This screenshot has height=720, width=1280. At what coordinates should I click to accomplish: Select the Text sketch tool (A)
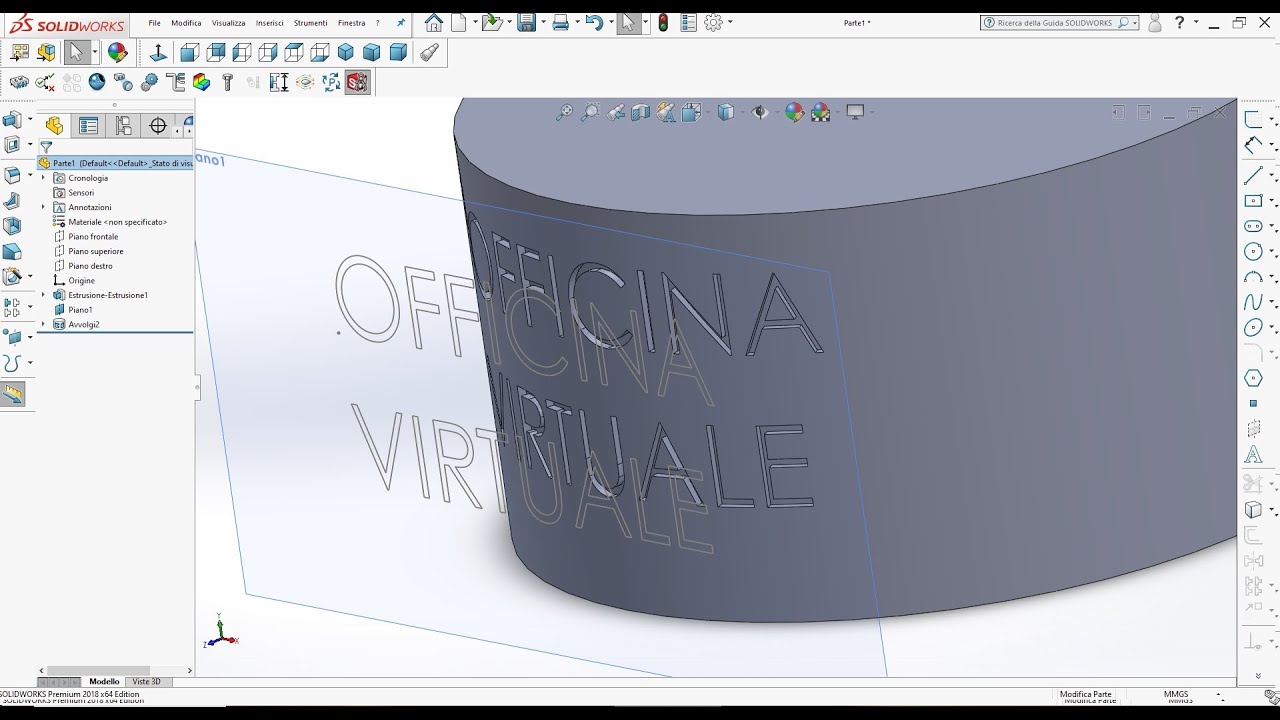click(1253, 455)
